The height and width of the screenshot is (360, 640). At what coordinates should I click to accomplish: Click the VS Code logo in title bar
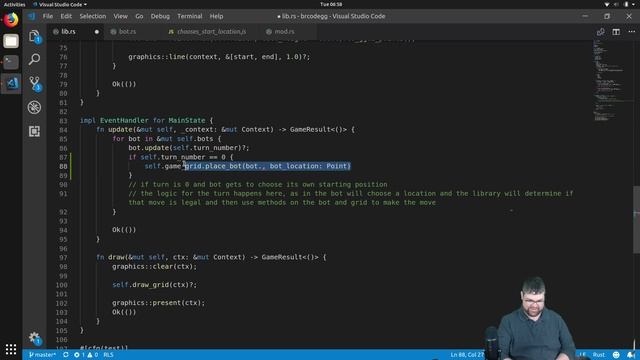click(x=31, y=16)
